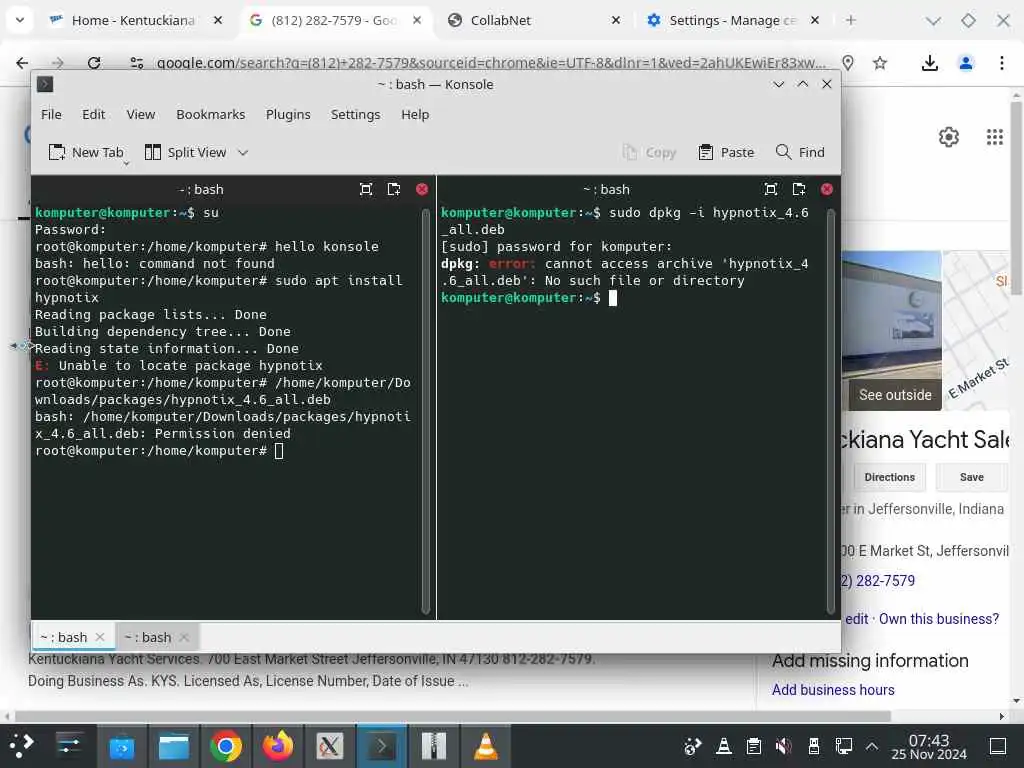The width and height of the screenshot is (1024, 768).
Task: Click Add business hours link
Action: (833, 690)
